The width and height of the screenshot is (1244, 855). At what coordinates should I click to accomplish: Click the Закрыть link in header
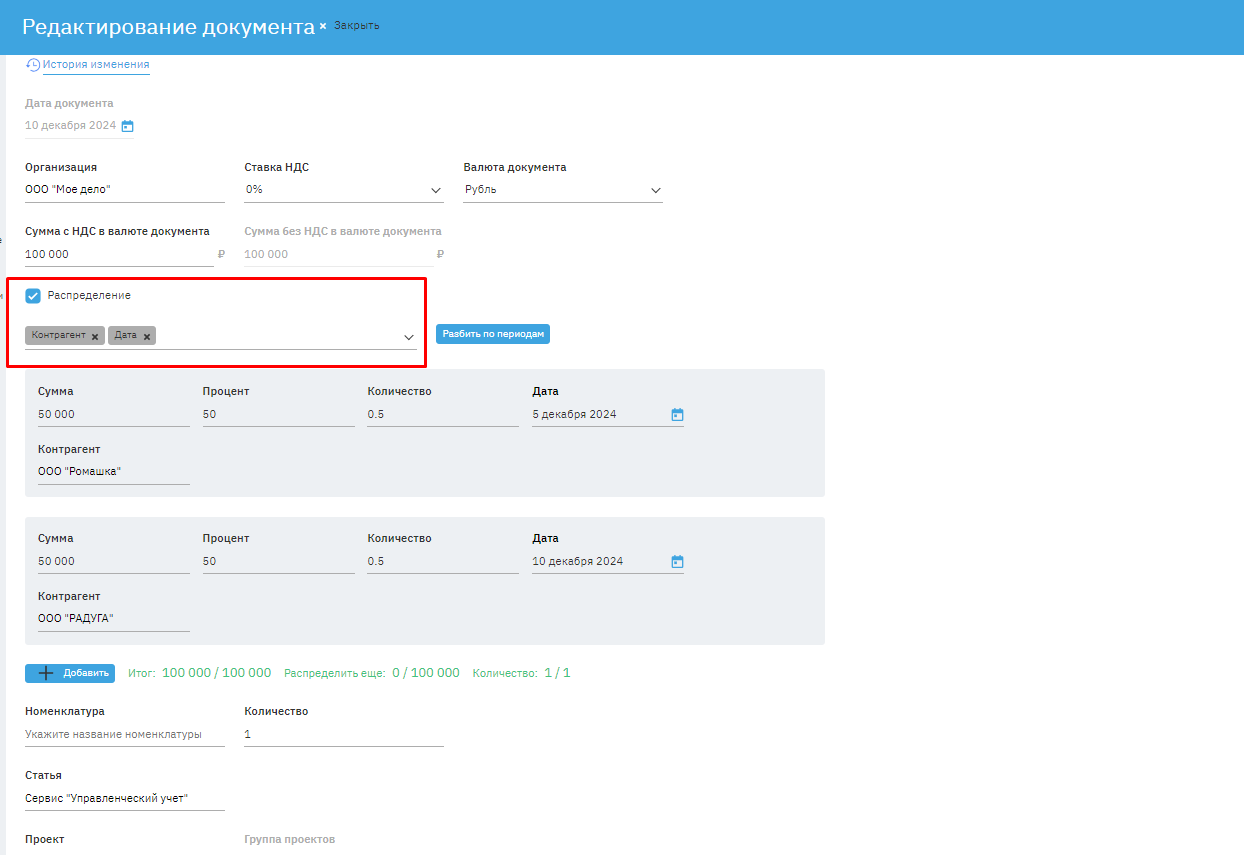point(357,25)
